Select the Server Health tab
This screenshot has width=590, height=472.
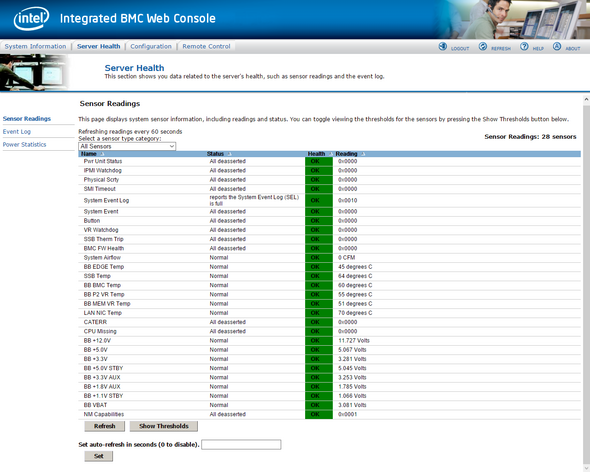click(x=99, y=46)
